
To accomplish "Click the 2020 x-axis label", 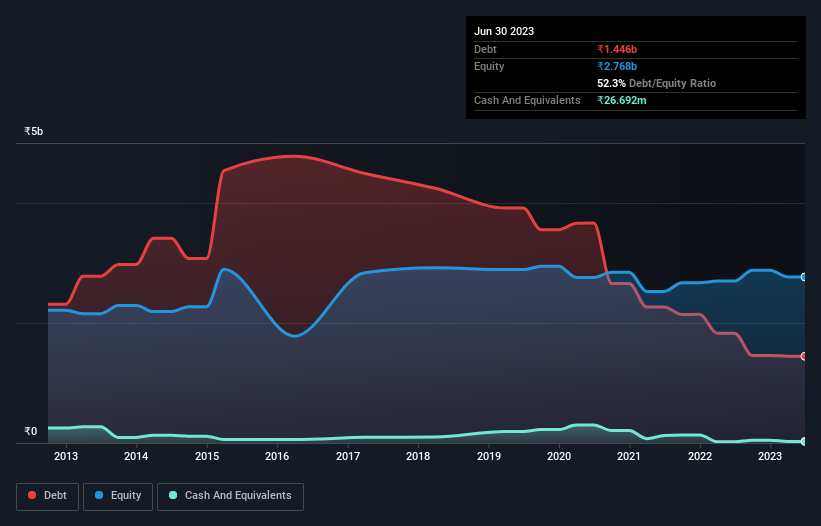I will pos(559,456).
